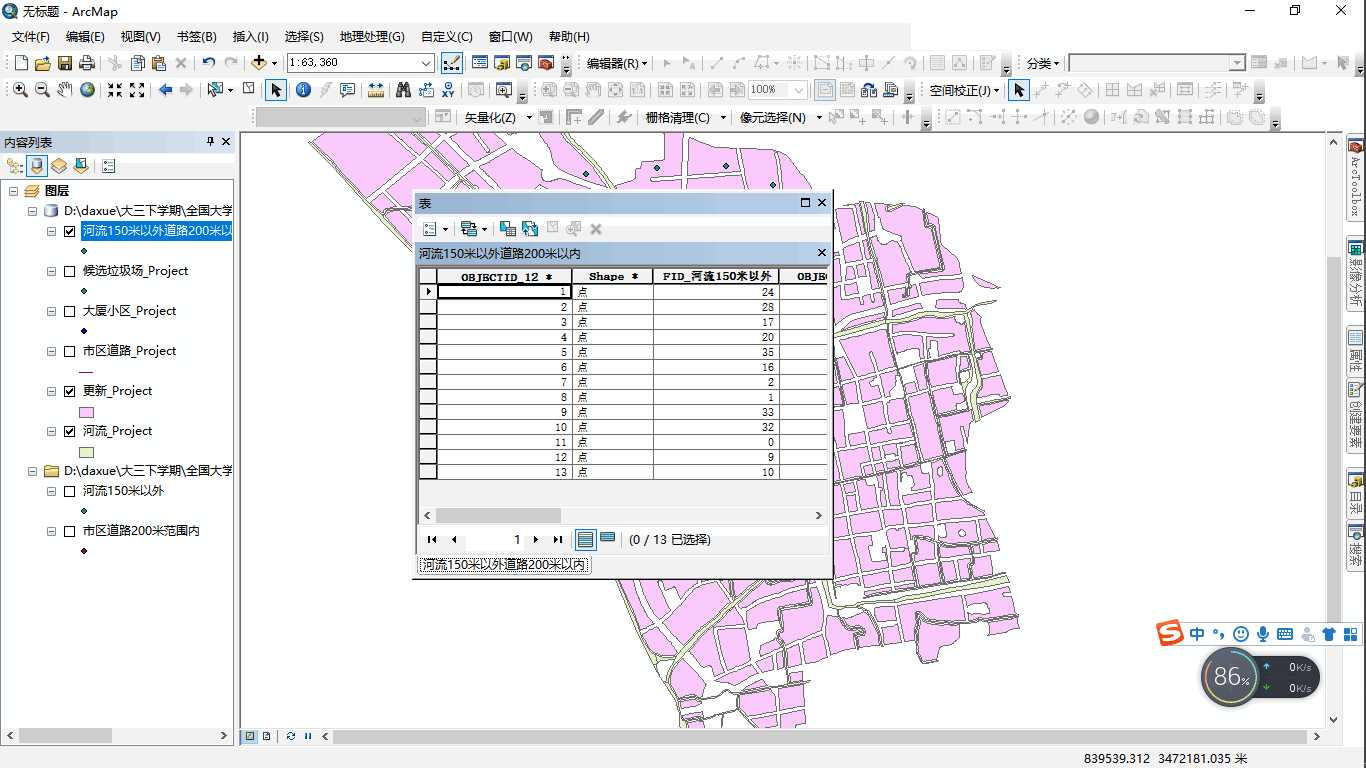Click the OBJECTCTID_12 column header
This screenshot has height=768, width=1366.
504,276
